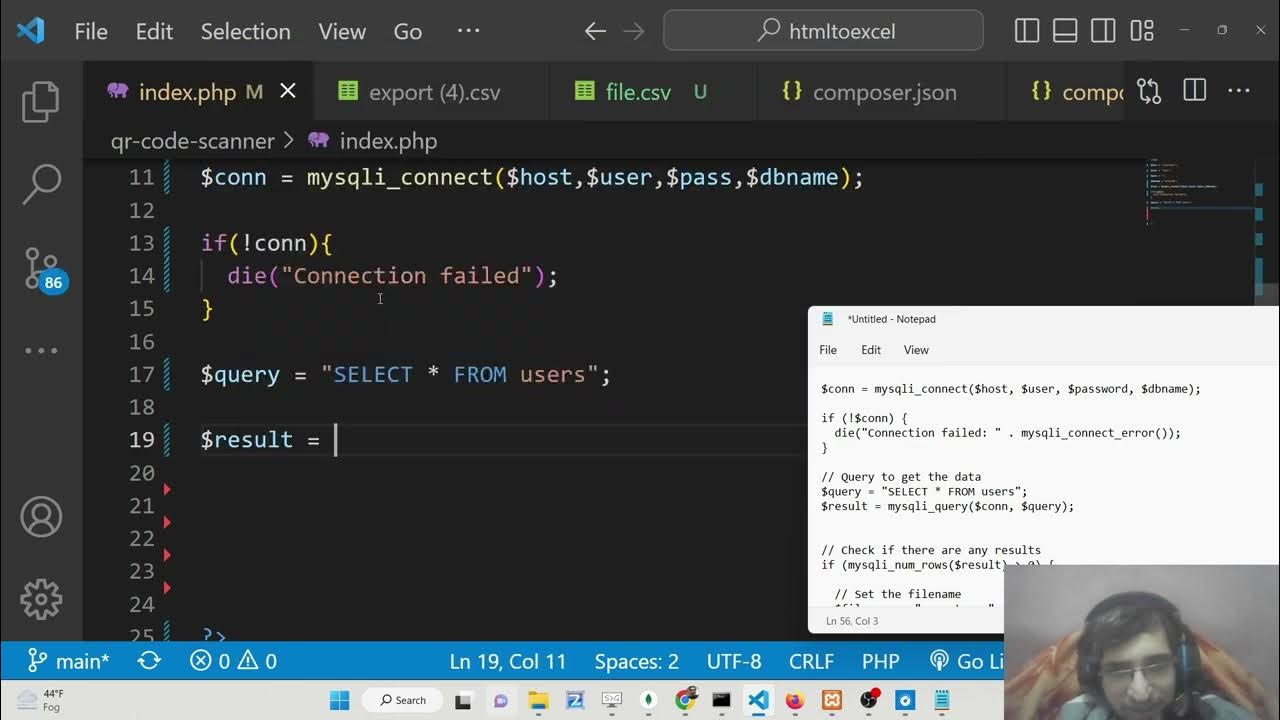1280x720 pixels.
Task: Open the Selection menu
Action: [245, 31]
